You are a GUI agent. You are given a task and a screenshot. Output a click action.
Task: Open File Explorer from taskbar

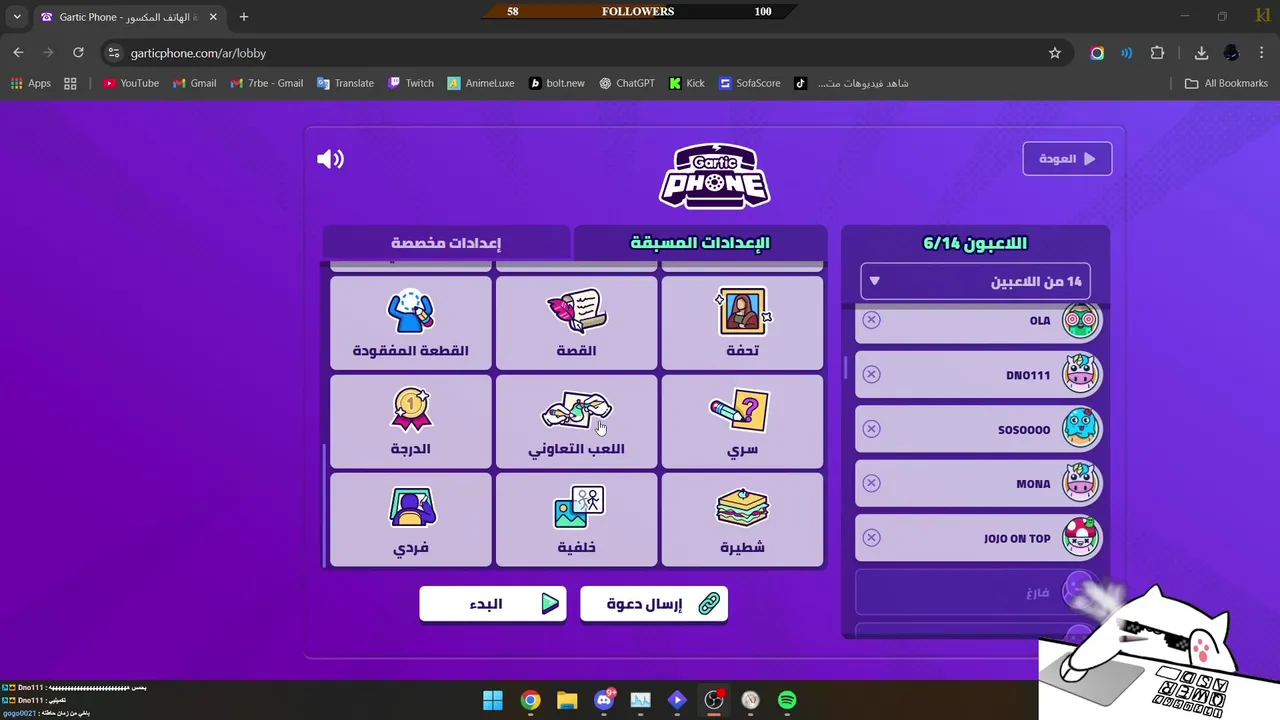point(567,700)
